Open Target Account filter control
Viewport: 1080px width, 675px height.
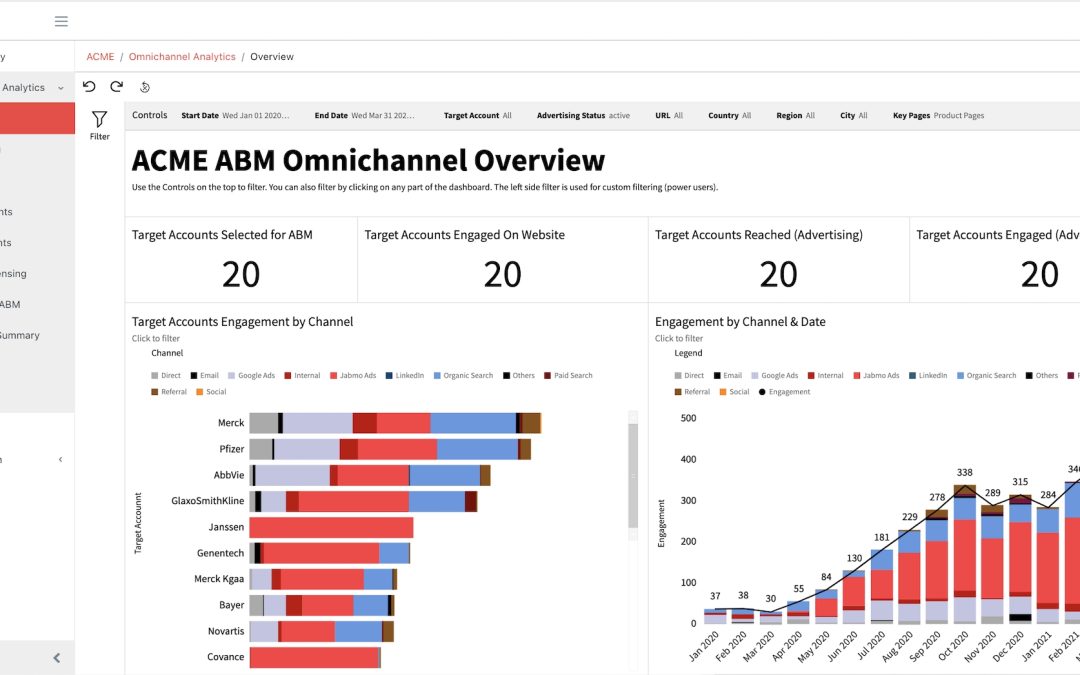477,116
